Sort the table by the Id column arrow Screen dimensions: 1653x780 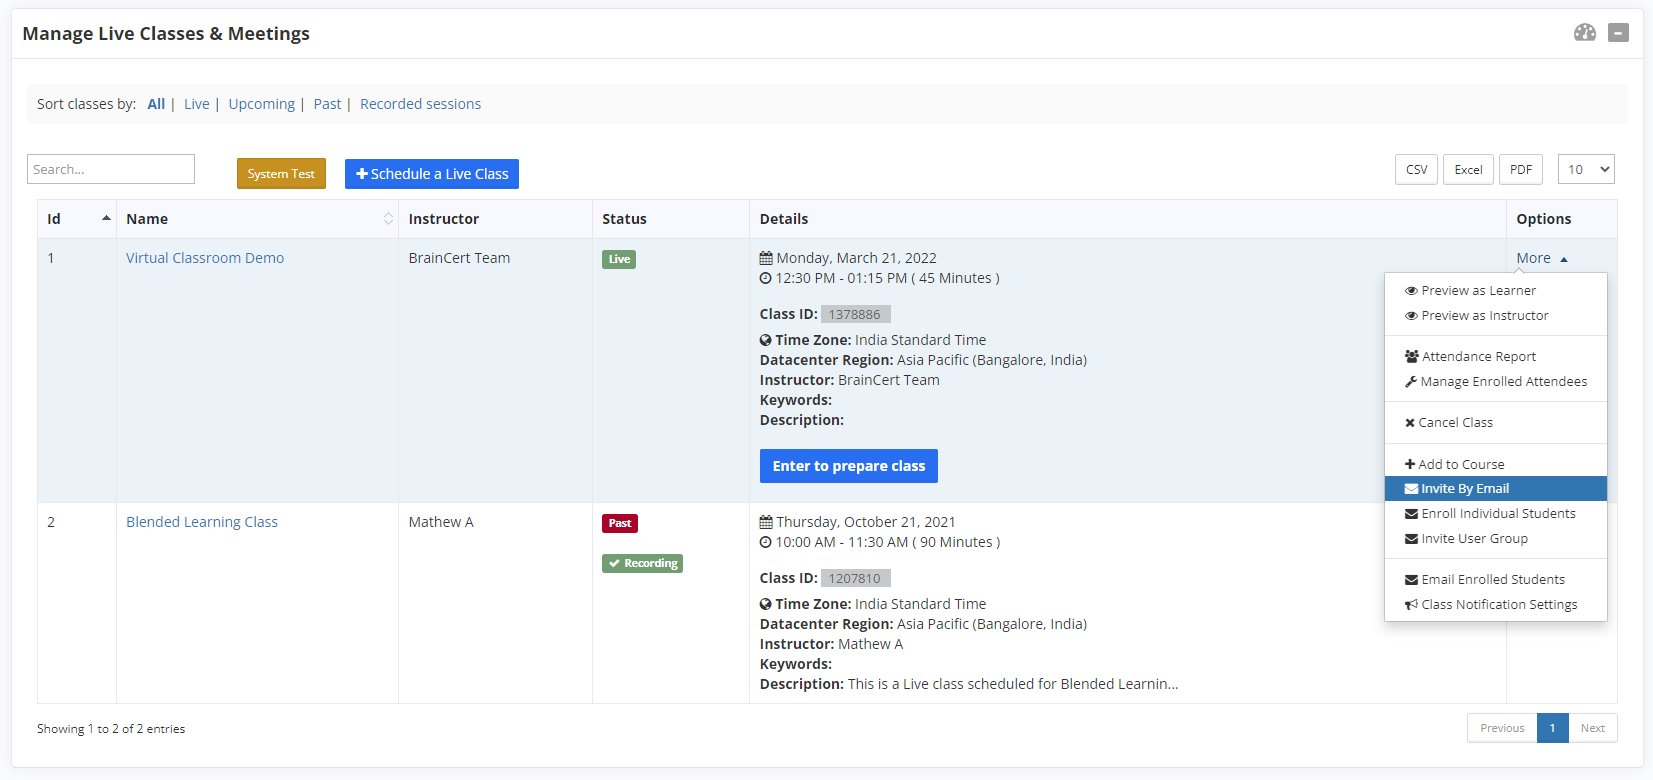pos(106,218)
